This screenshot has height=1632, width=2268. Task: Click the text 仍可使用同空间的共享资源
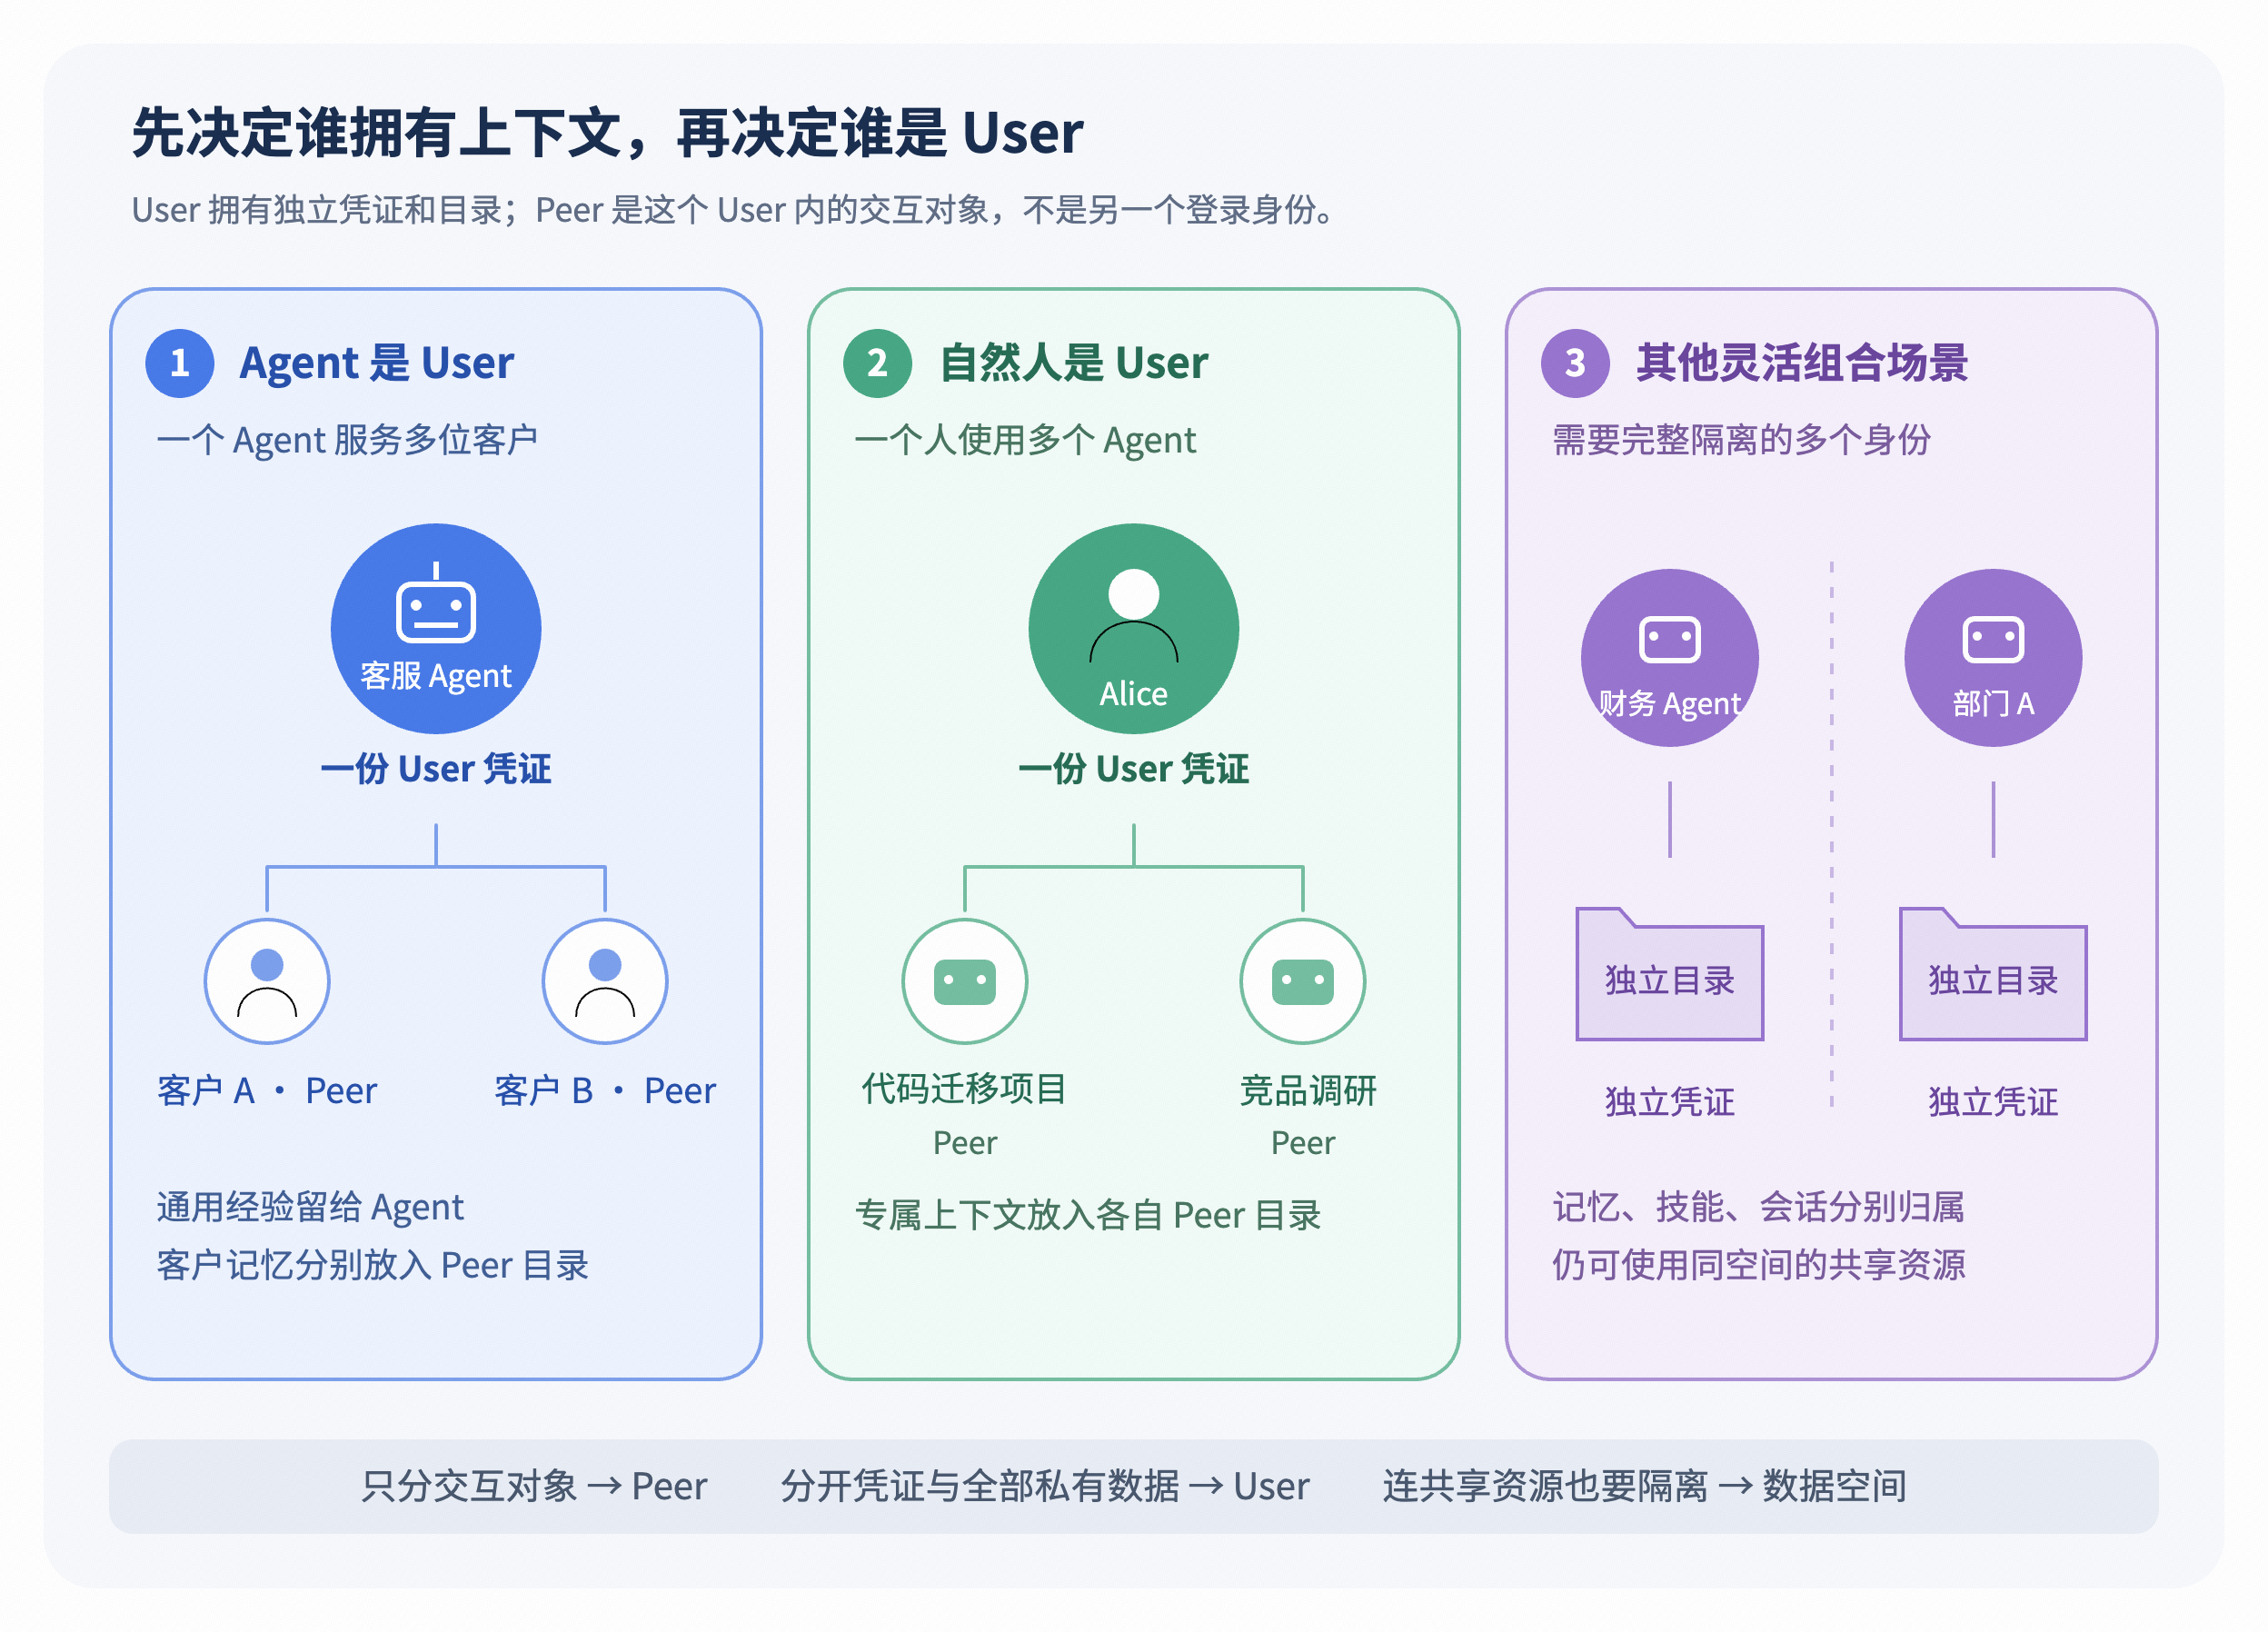pos(1758,1266)
